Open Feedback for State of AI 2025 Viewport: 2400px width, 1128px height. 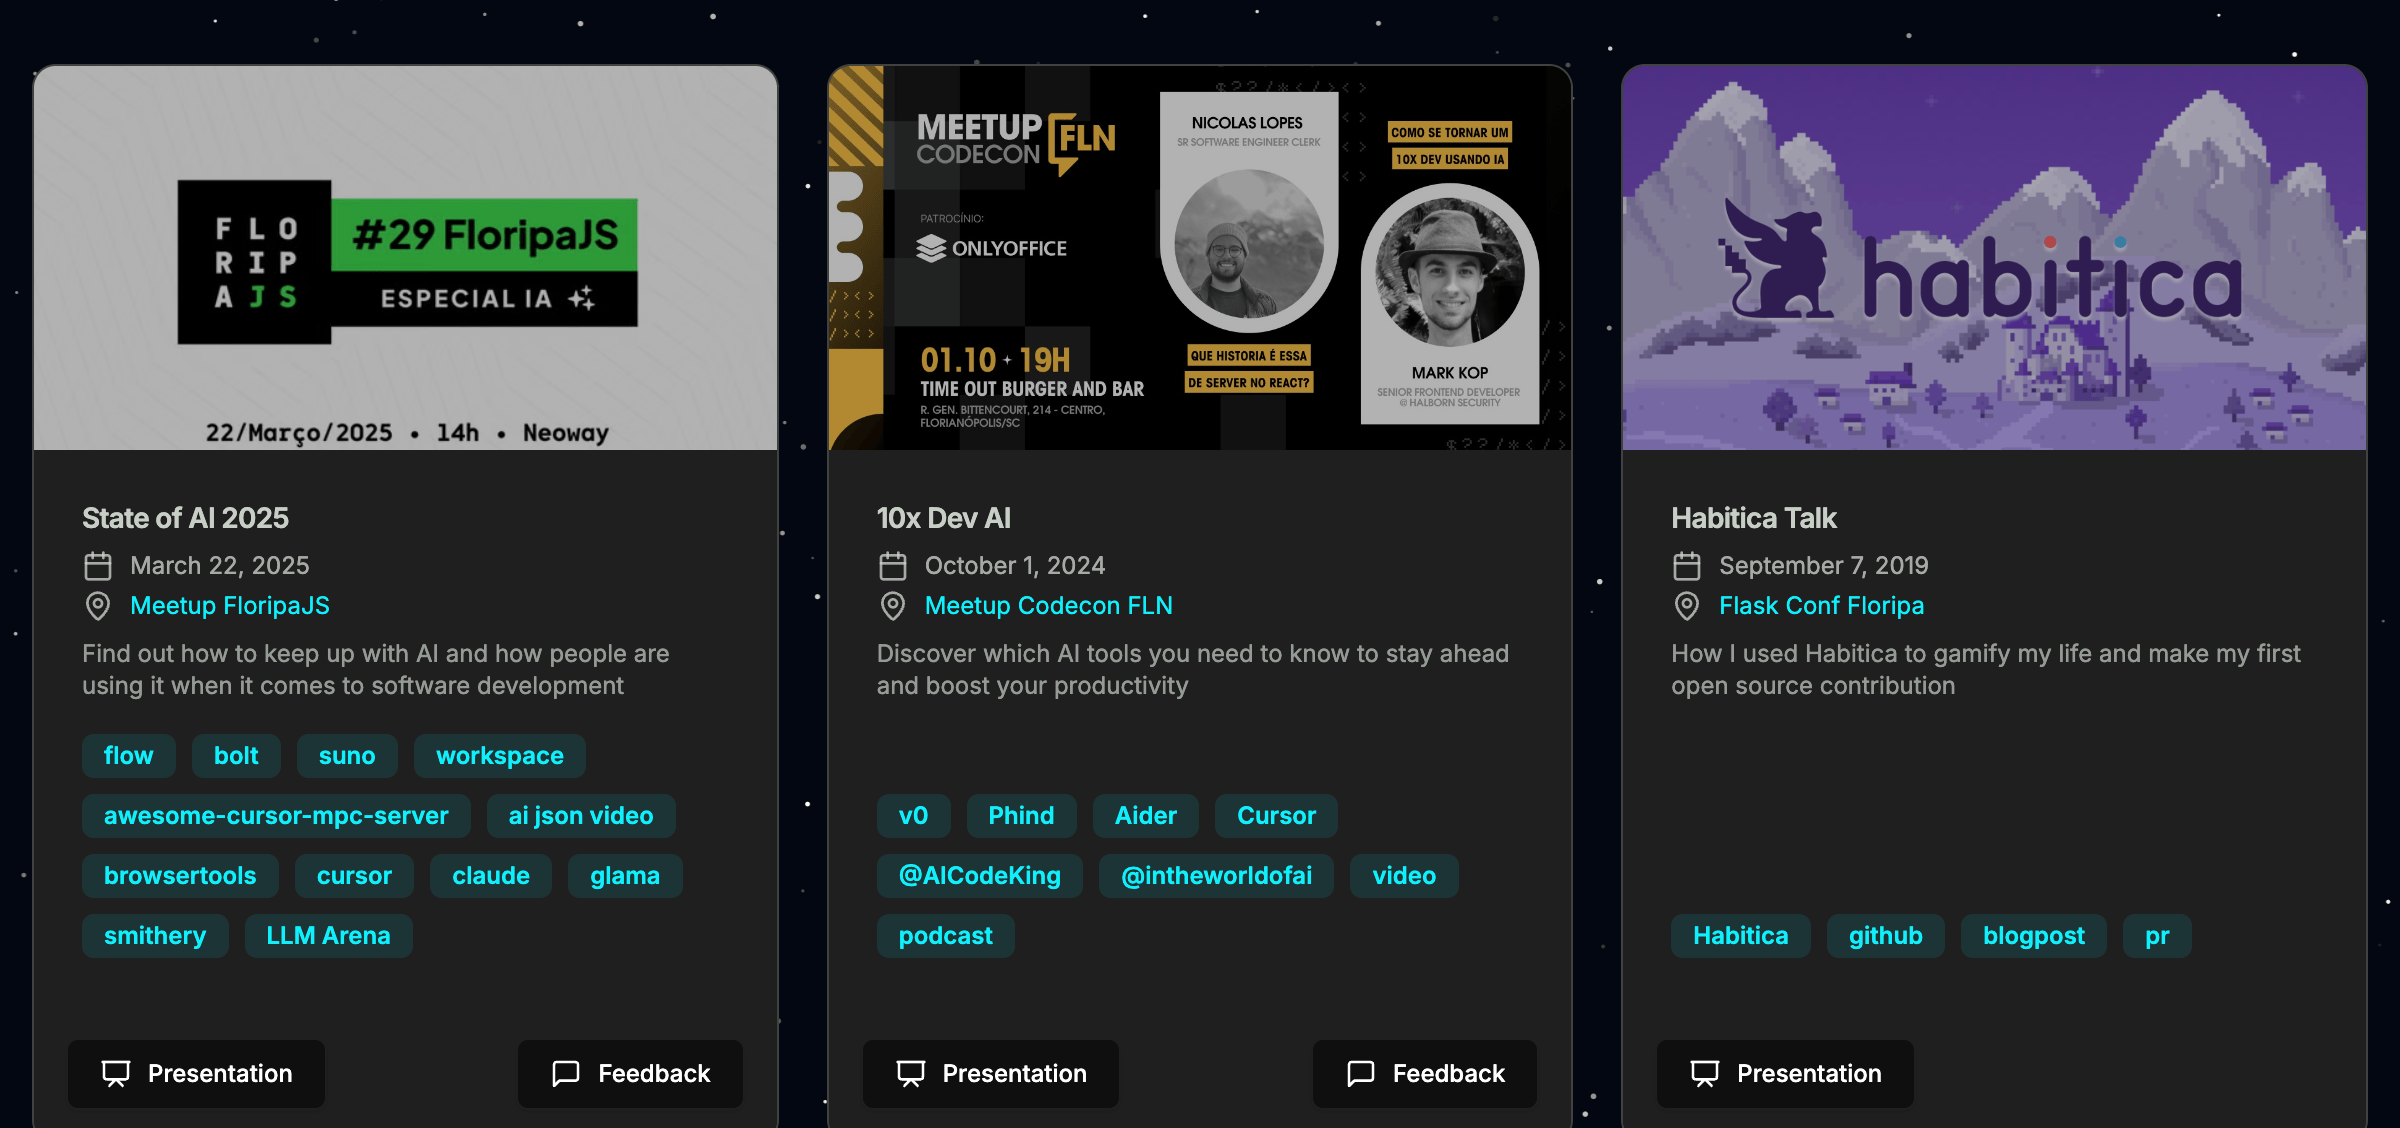(630, 1073)
